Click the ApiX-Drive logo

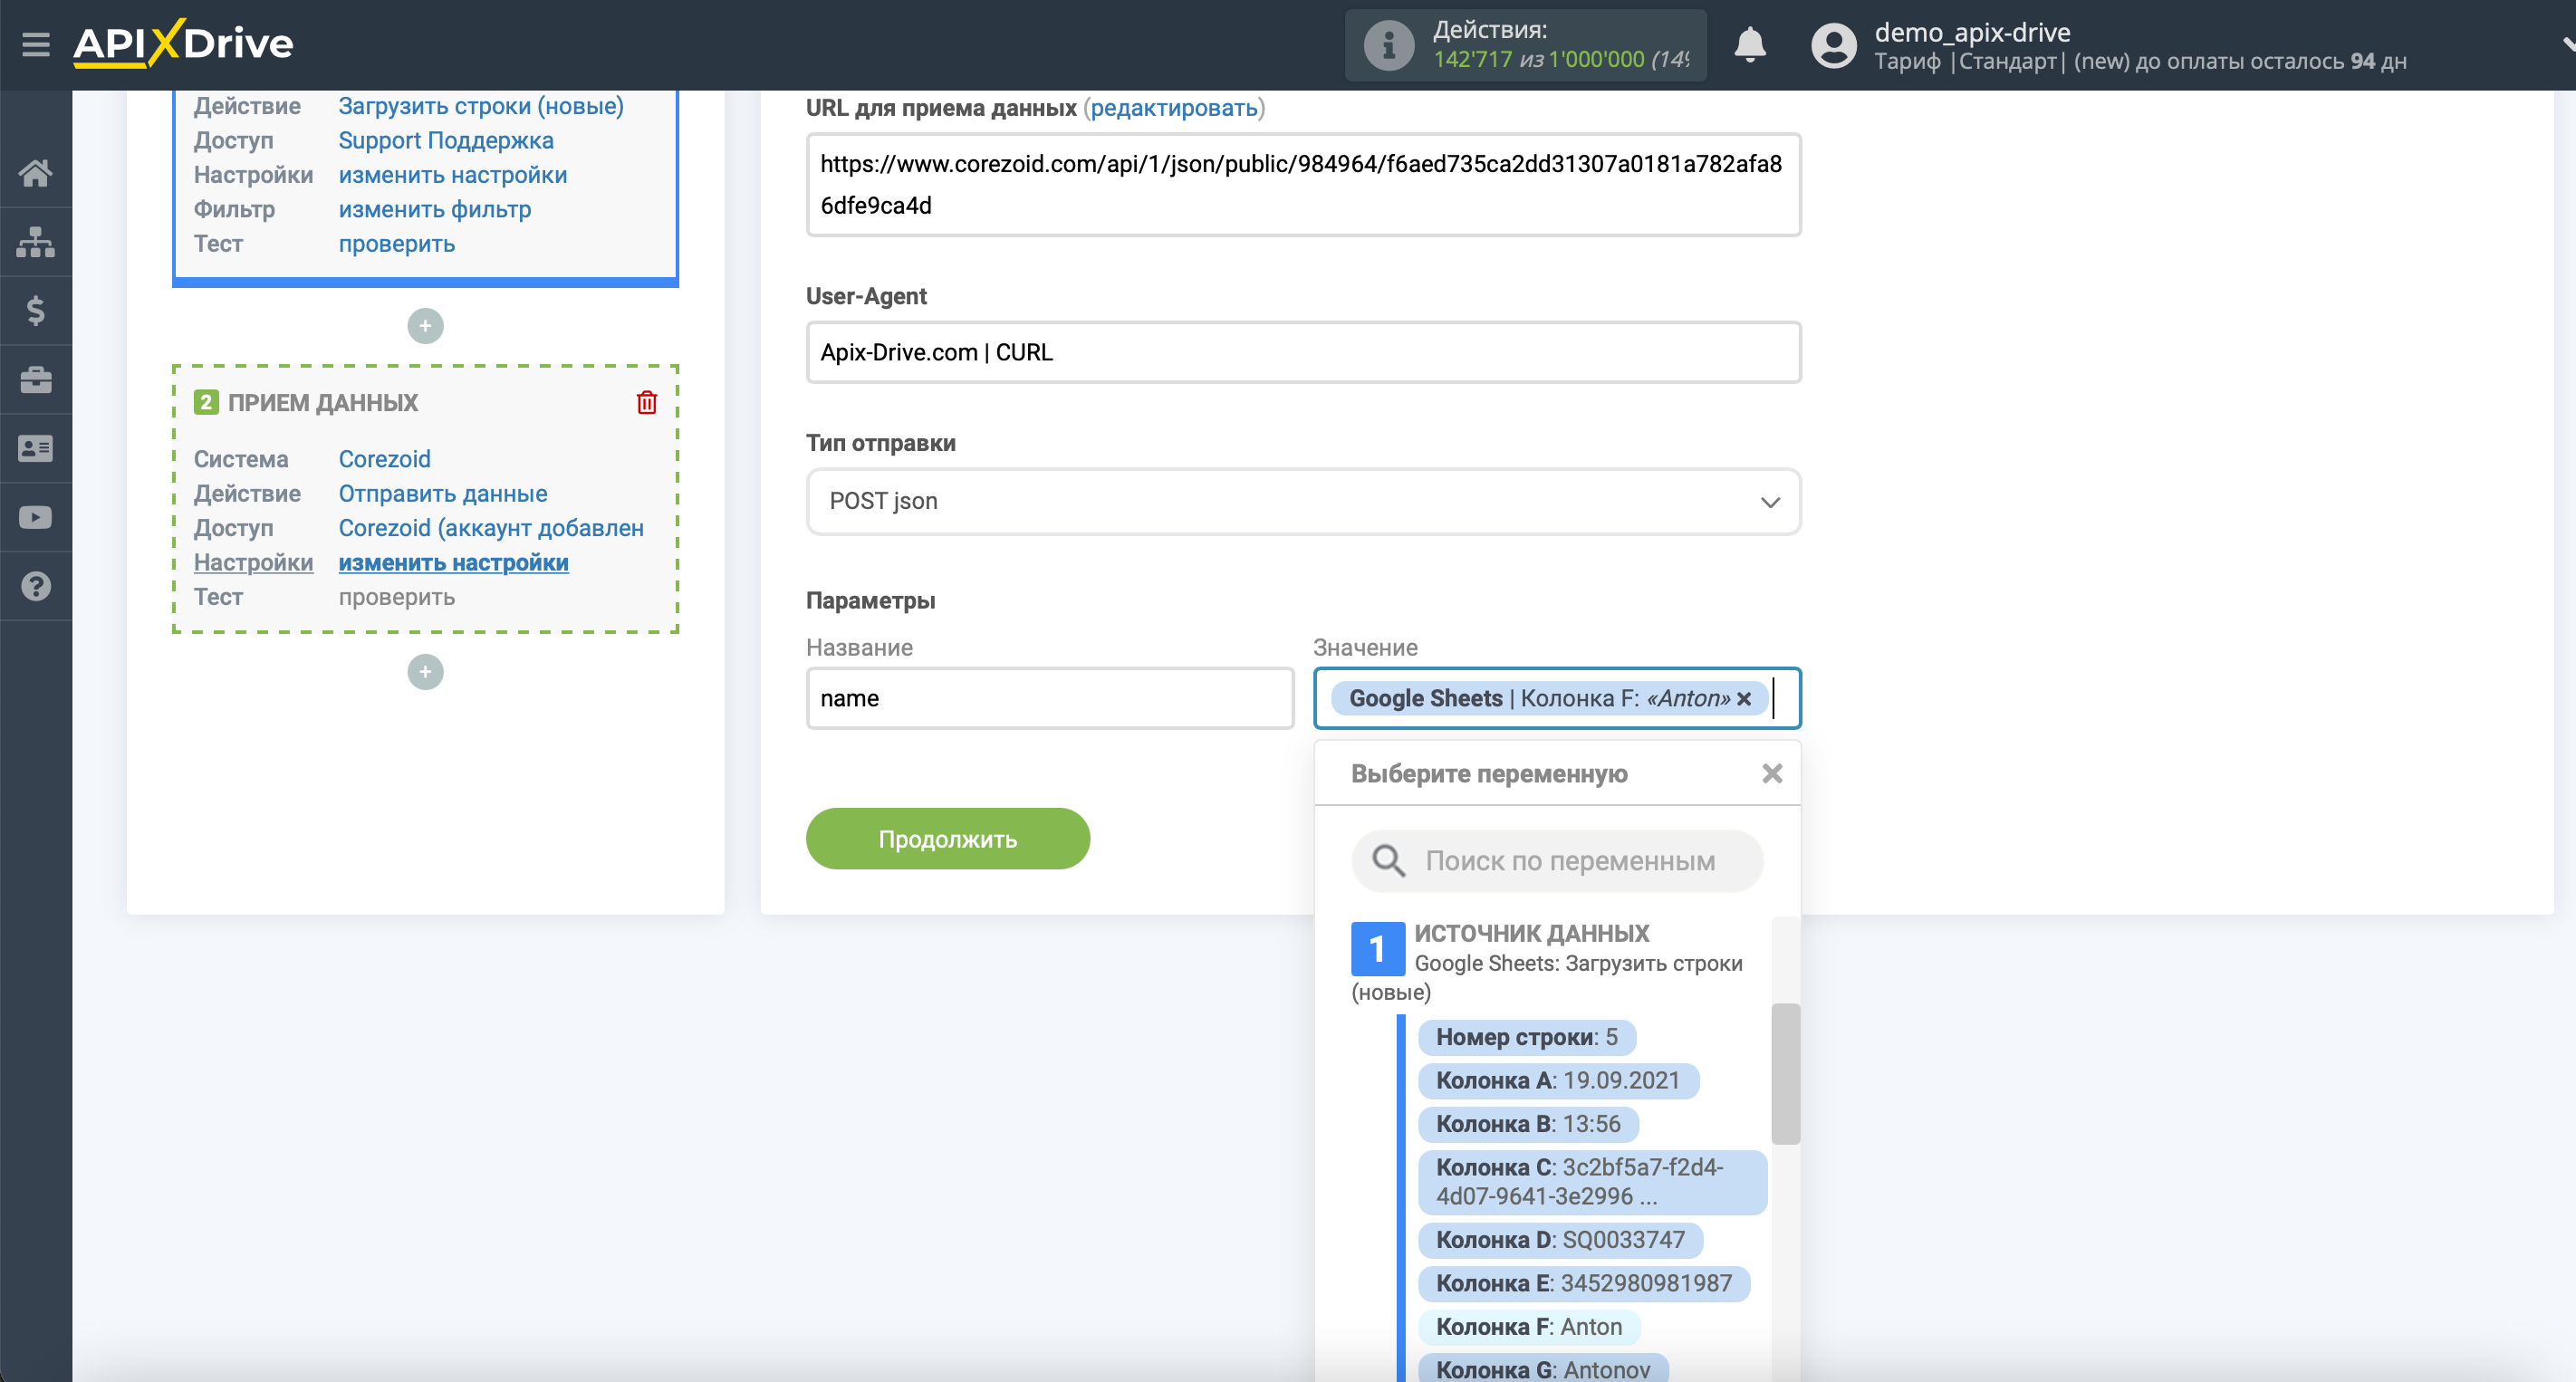(183, 43)
